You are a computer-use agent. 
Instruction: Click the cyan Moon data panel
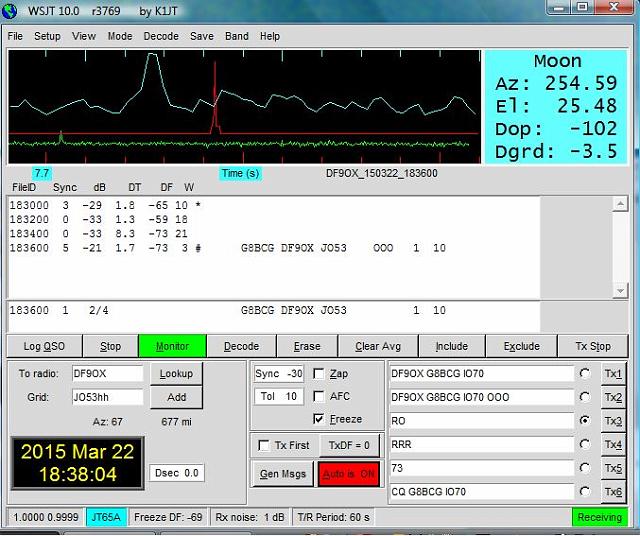pyautogui.click(x=556, y=107)
